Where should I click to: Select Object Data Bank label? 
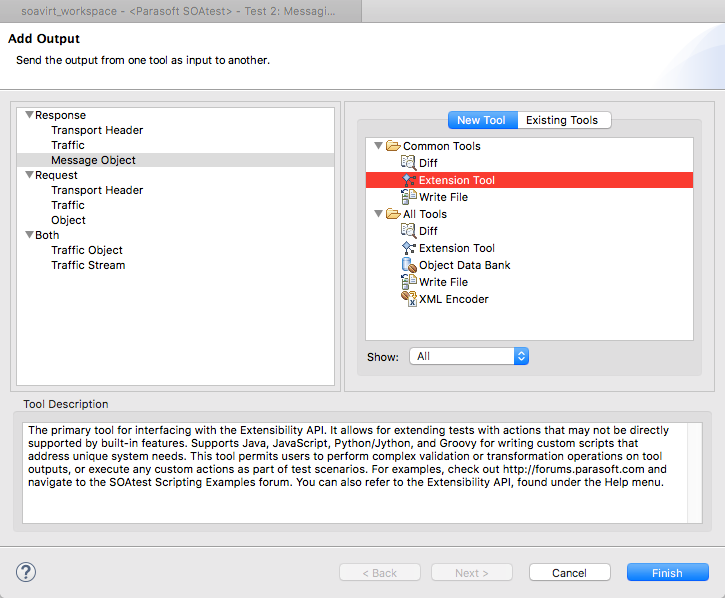[465, 265]
